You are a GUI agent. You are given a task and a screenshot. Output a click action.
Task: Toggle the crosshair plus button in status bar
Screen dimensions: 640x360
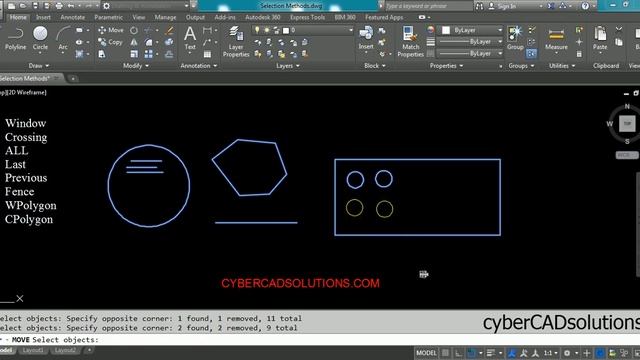pyautogui.click(x=587, y=353)
